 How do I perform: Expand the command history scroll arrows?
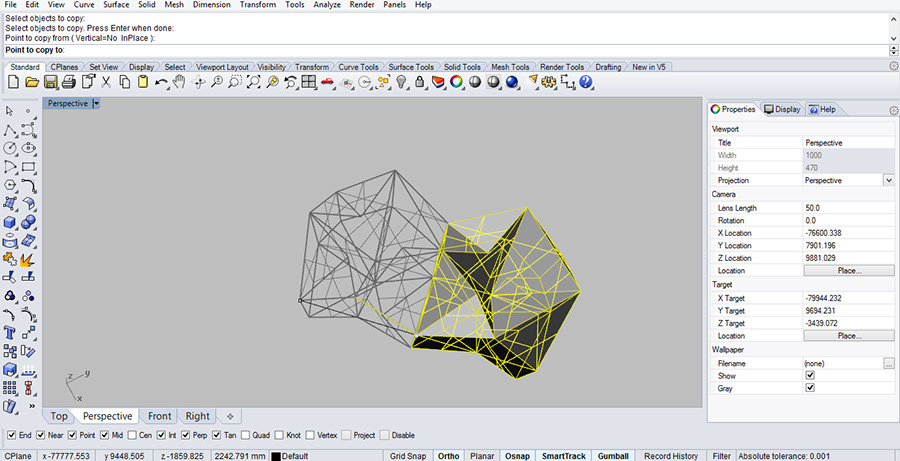[x=893, y=49]
